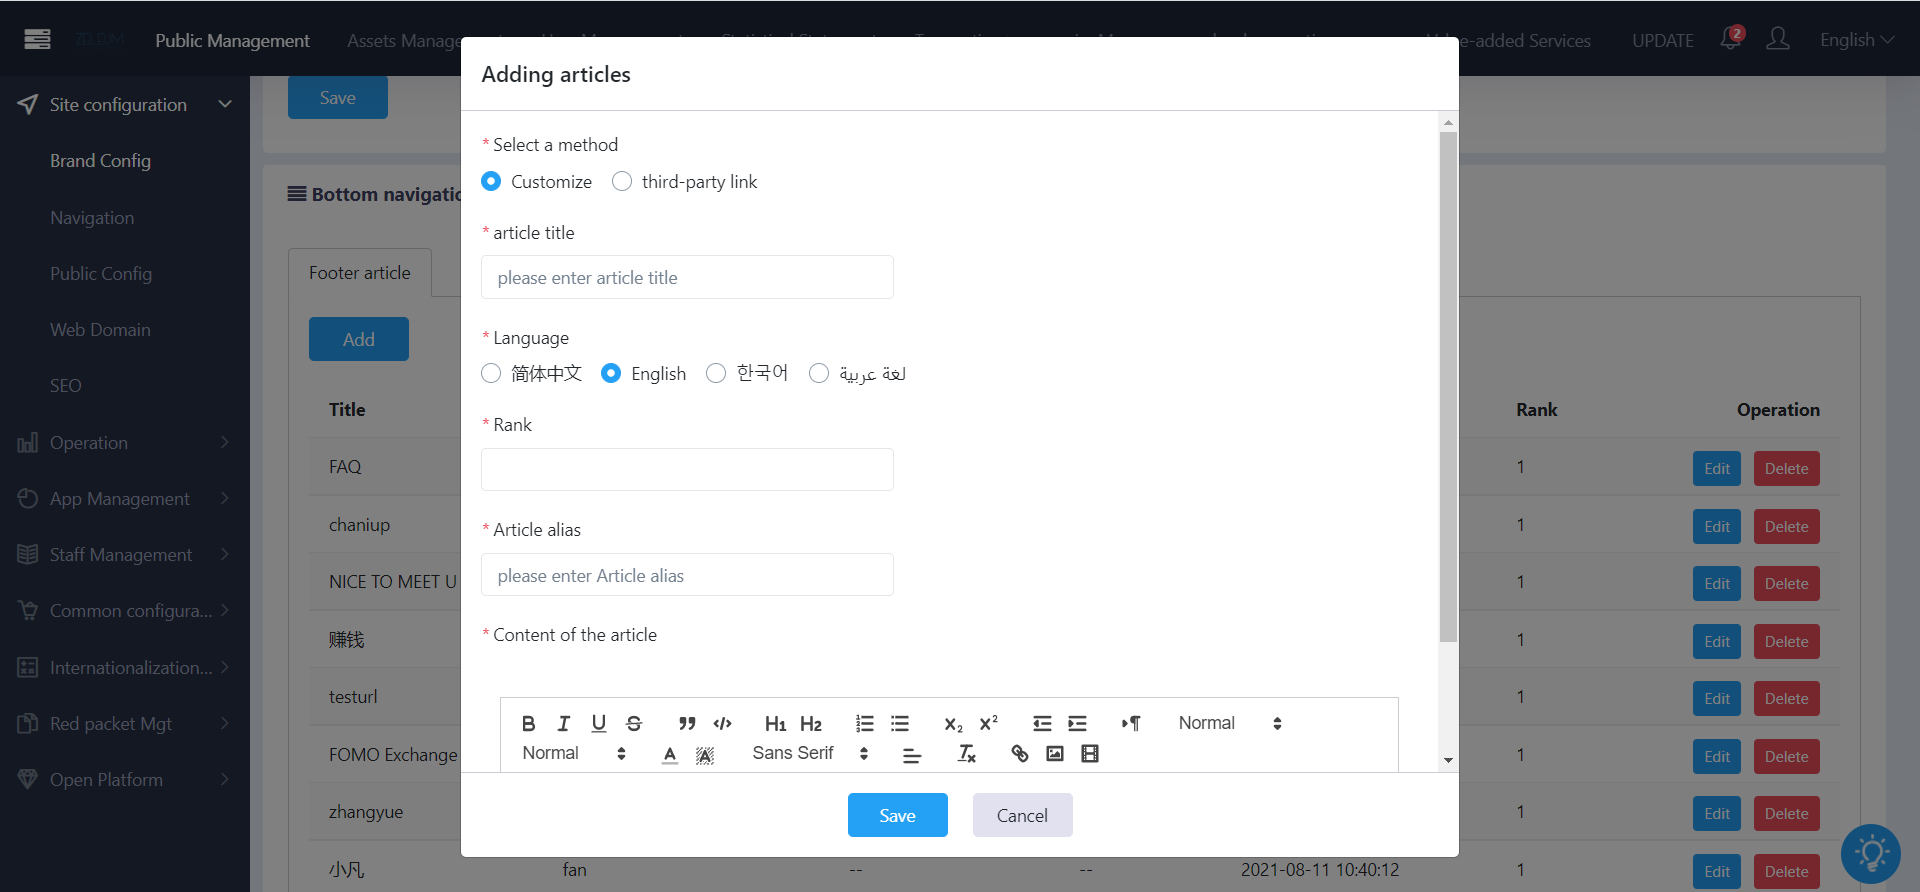Apply a numbered list to the content
The image size is (1920, 892).
tap(864, 723)
